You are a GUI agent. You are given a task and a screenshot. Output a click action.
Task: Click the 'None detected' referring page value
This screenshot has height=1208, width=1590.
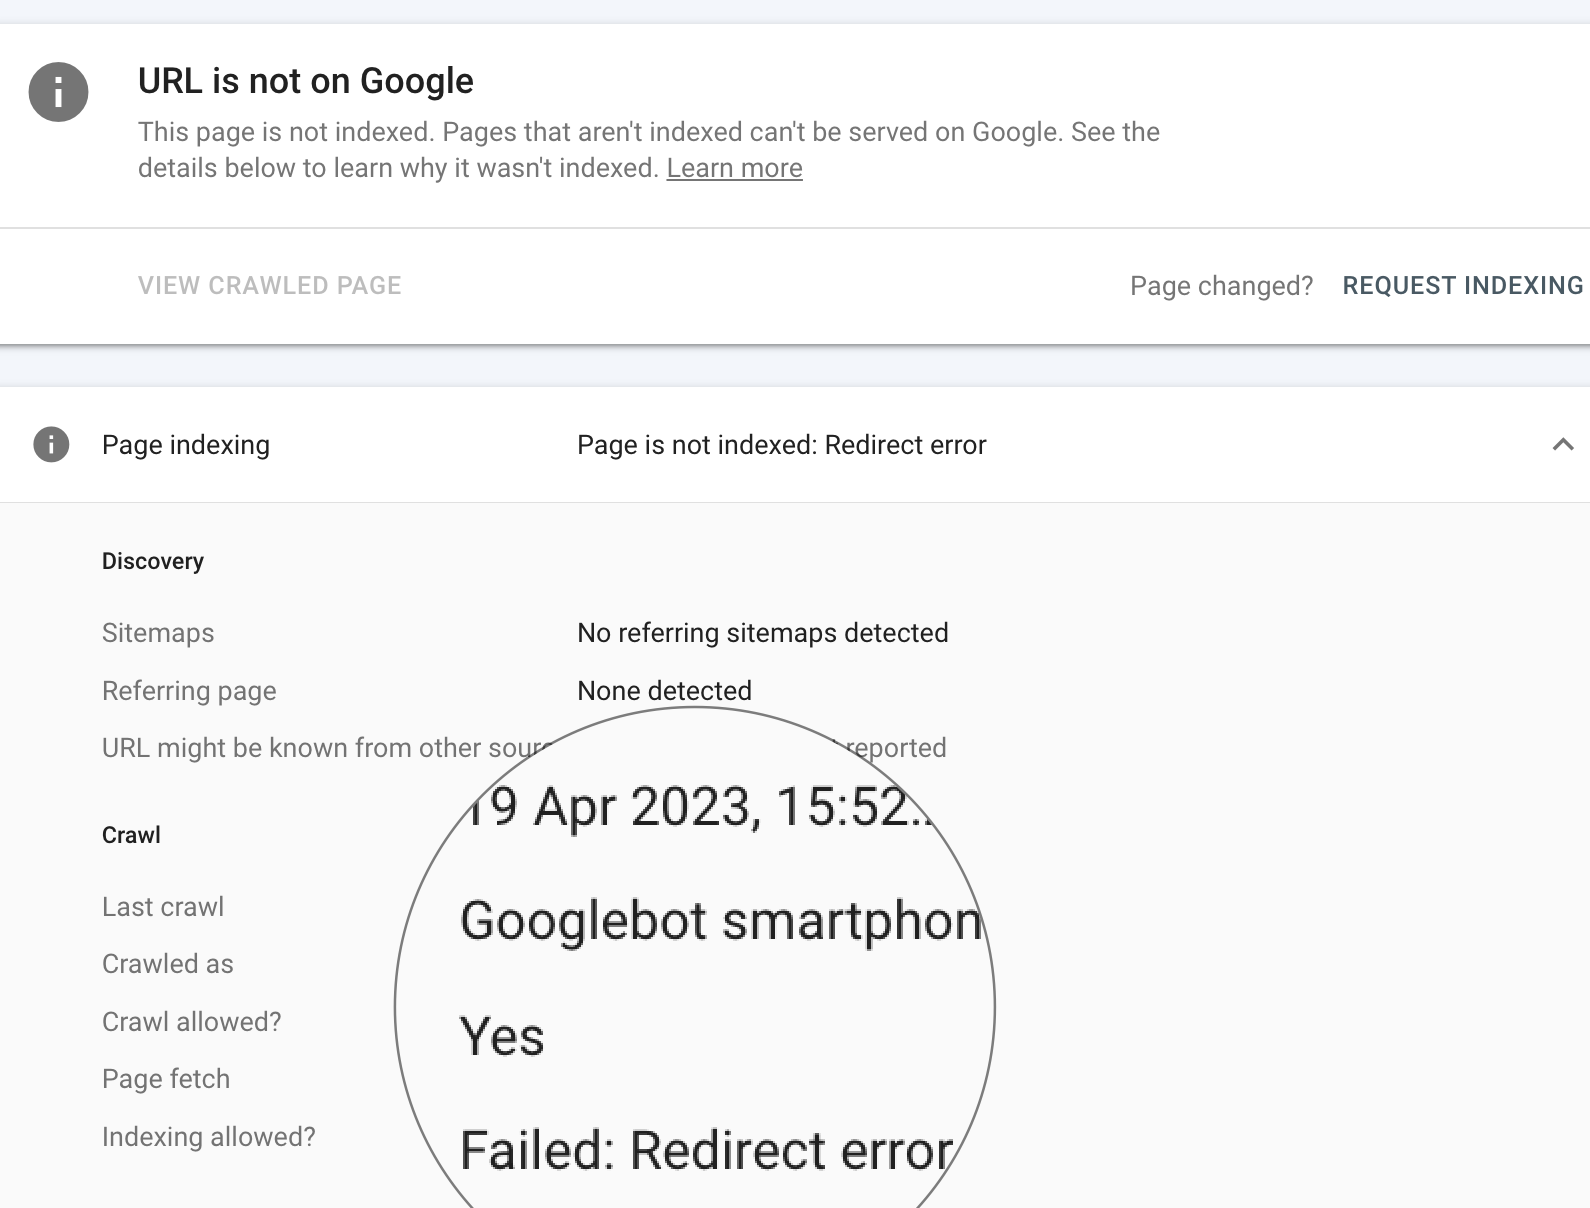[x=664, y=690]
